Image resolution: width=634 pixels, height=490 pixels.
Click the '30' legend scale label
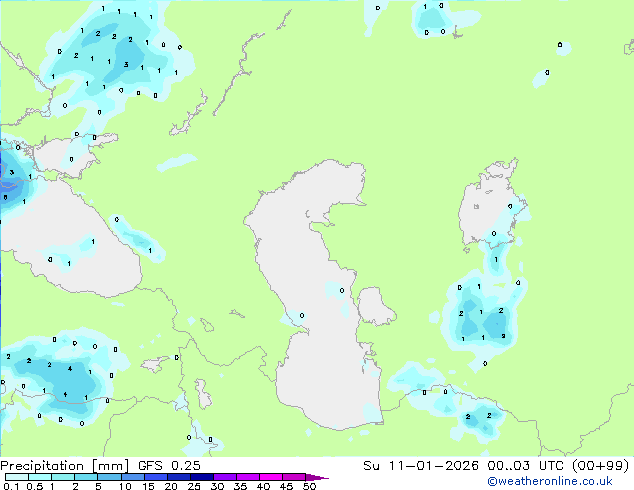217,486
